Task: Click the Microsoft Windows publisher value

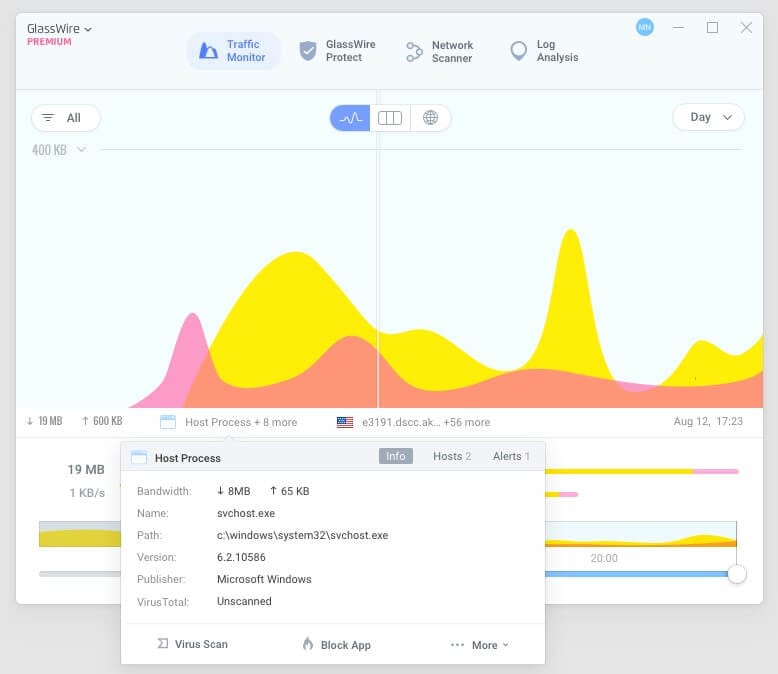Action: point(264,579)
